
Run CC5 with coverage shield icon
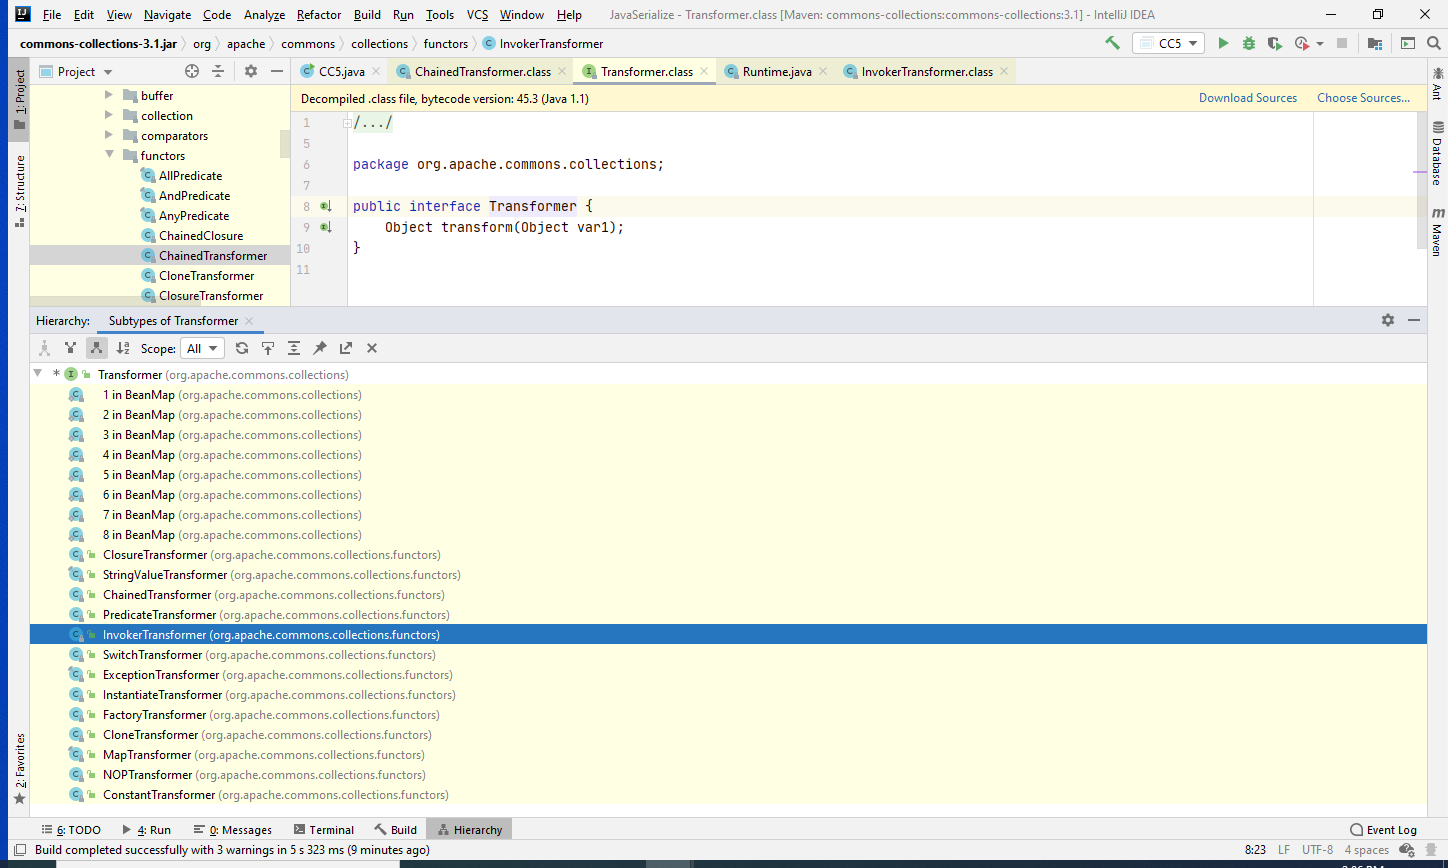tap(1274, 44)
